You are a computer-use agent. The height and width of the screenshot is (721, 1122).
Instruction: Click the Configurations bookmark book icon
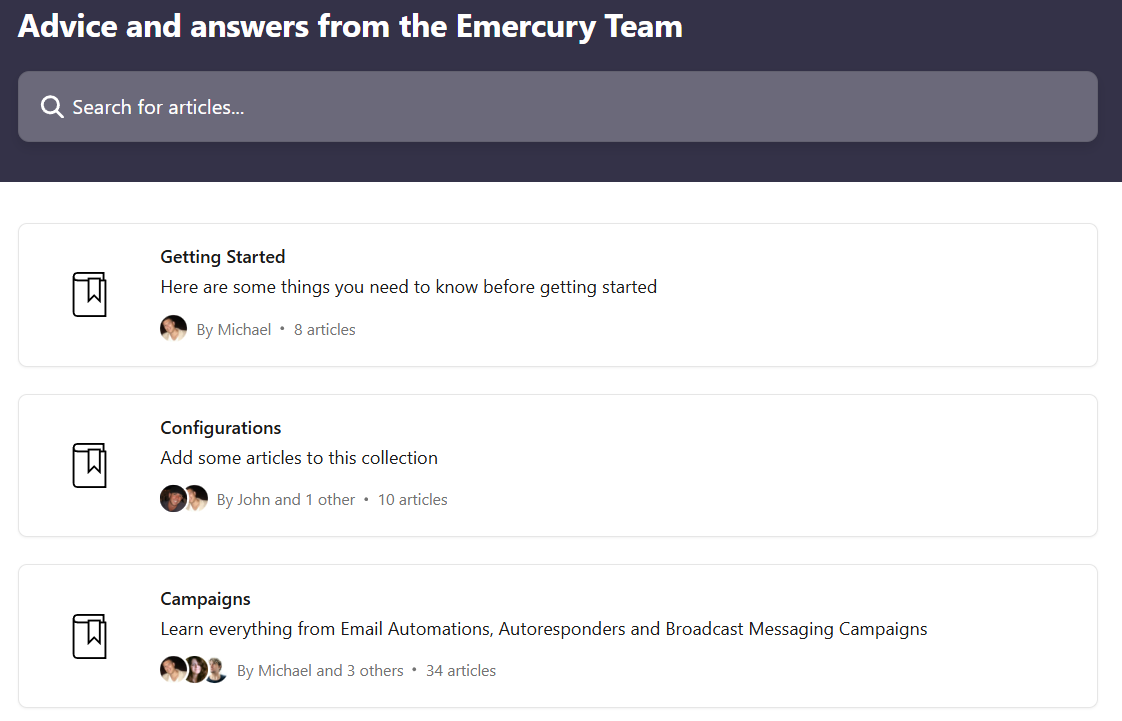[x=89, y=466]
